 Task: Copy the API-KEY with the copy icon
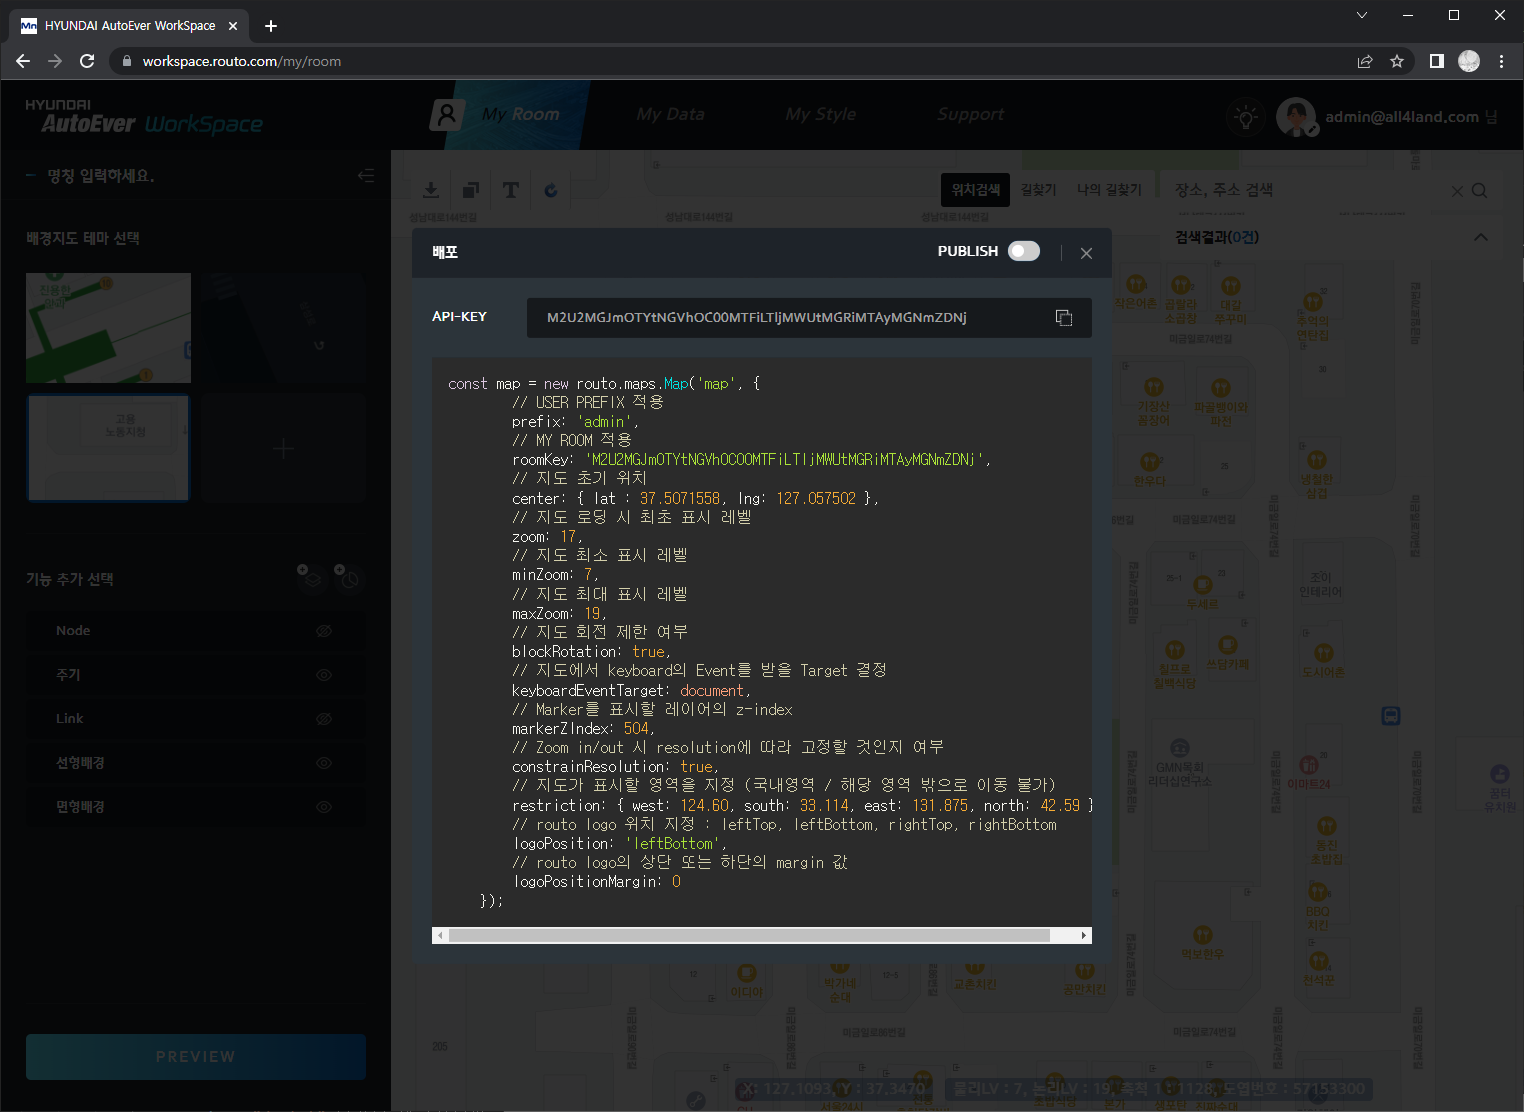pyautogui.click(x=1064, y=318)
